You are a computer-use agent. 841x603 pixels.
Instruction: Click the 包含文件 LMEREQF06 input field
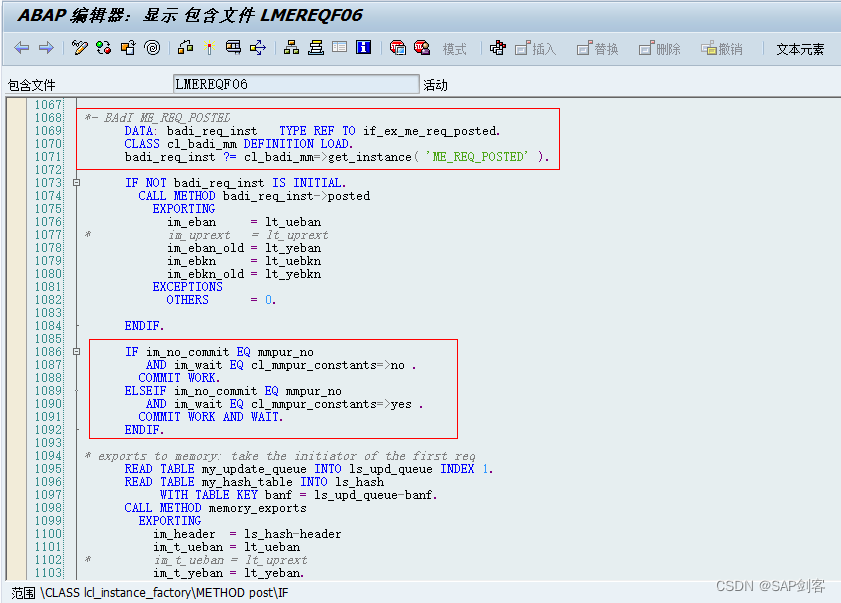pyautogui.click(x=295, y=83)
